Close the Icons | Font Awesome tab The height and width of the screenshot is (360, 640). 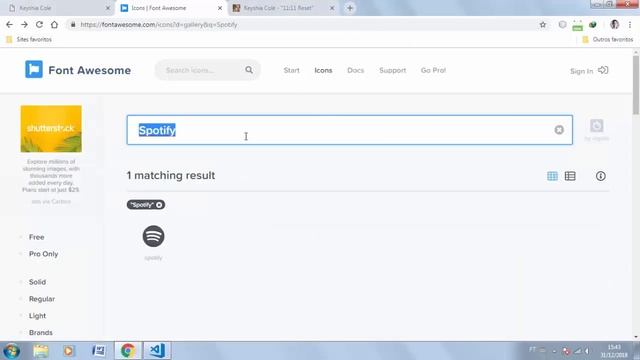pyautogui.click(x=220, y=8)
